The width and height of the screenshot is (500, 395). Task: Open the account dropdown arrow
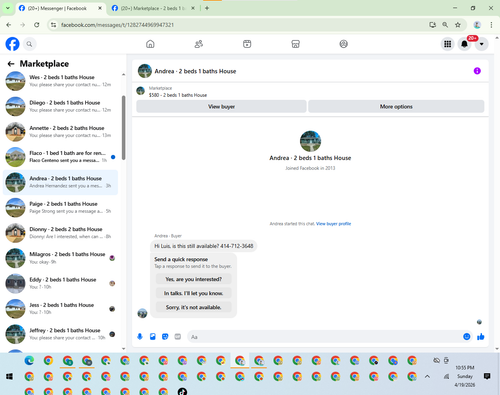tap(482, 44)
